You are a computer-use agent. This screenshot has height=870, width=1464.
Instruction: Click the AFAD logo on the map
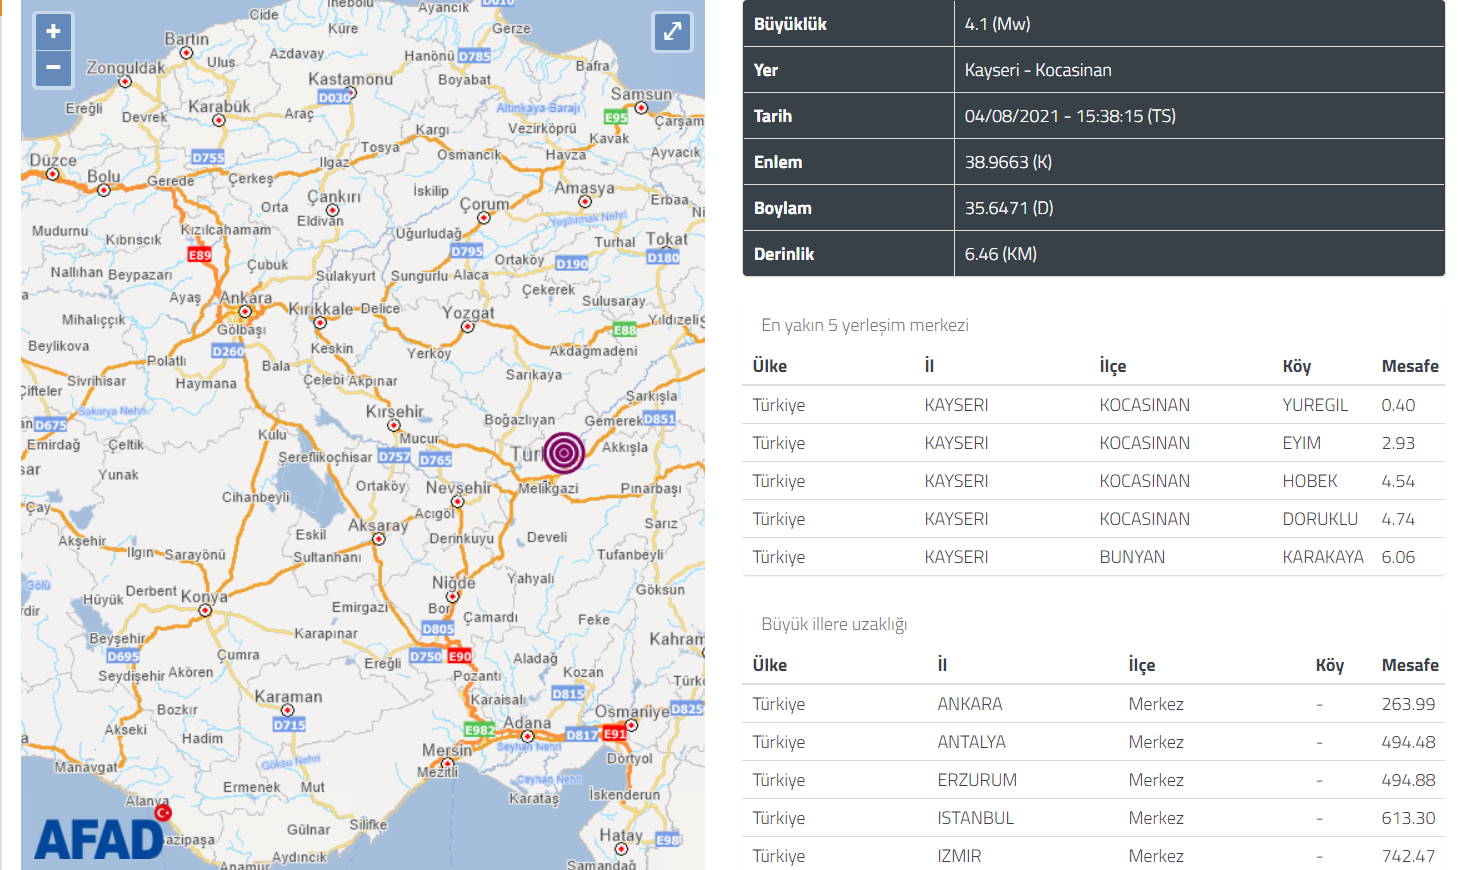pyautogui.click(x=98, y=839)
